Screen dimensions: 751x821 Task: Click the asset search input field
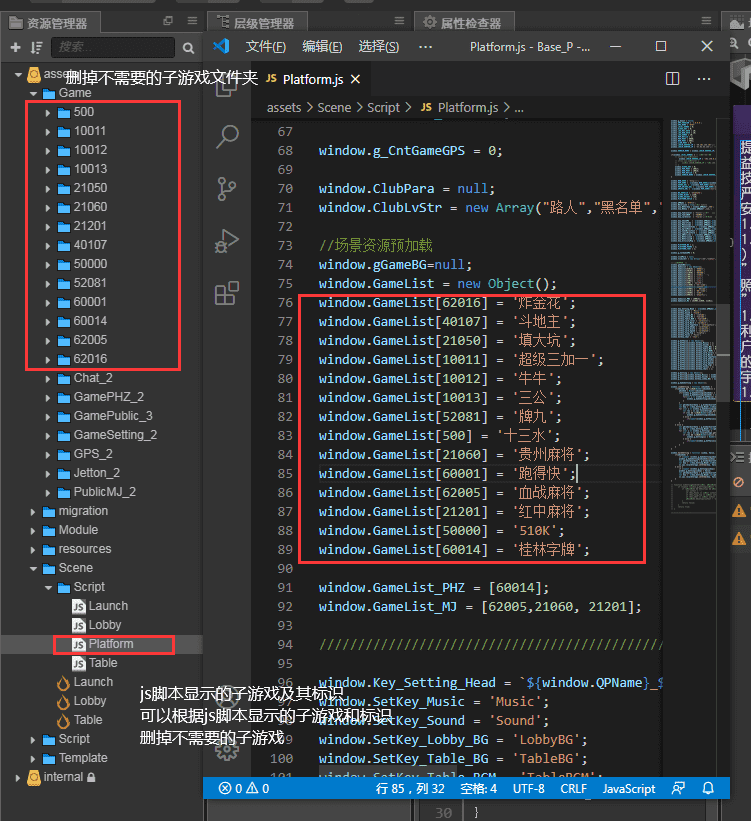pyautogui.click(x=110, y=48)
